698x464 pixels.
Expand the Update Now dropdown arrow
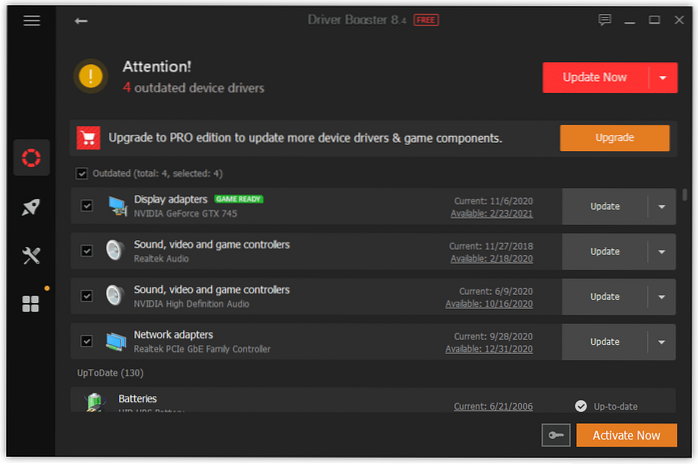point(663,77)
